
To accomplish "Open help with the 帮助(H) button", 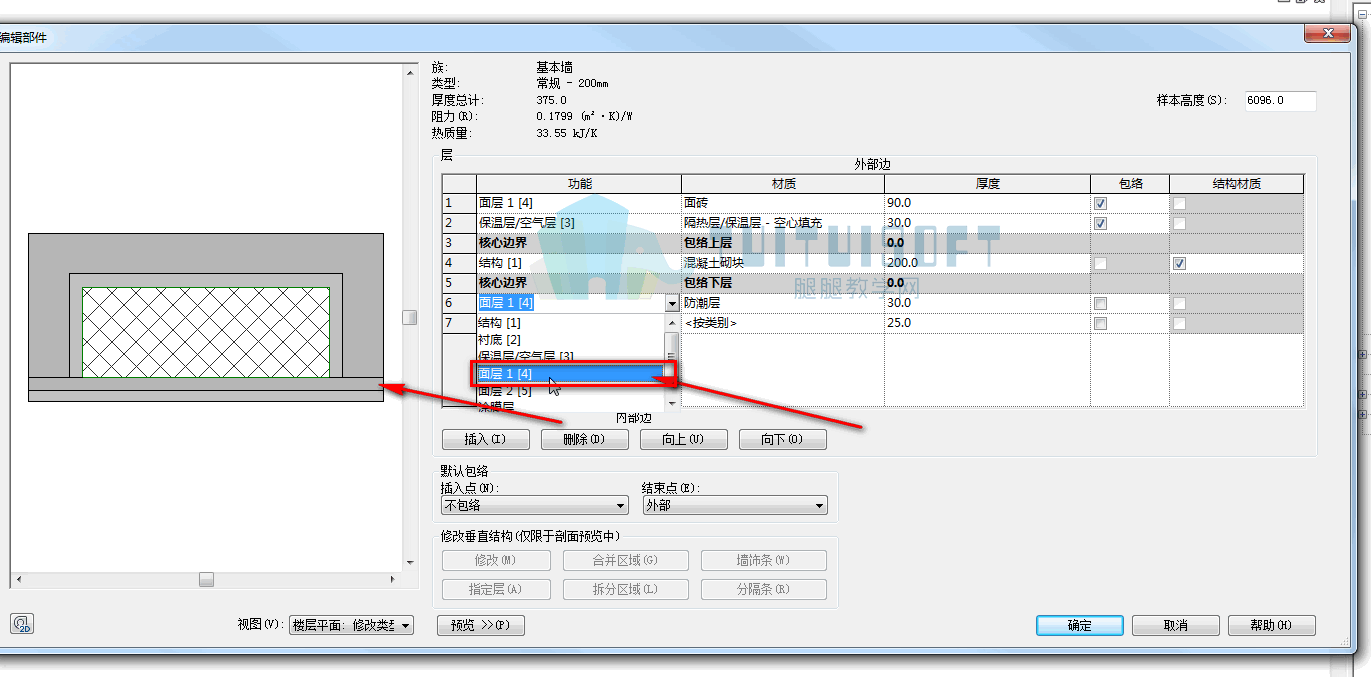I will [1272, 625].
